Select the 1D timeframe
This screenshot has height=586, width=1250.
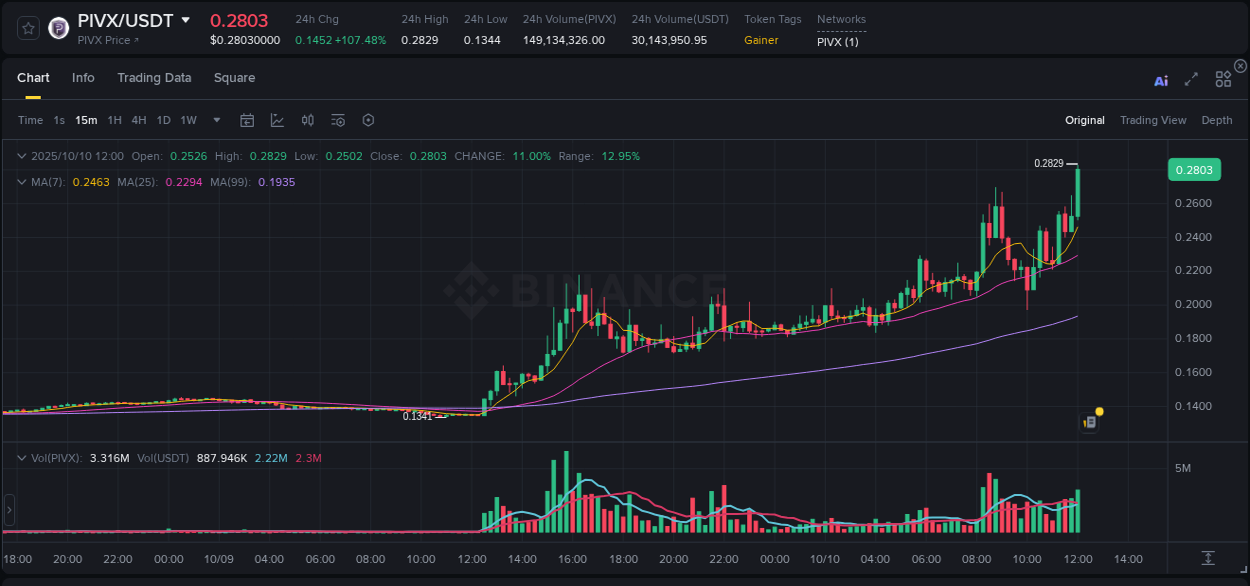point(163,120)
